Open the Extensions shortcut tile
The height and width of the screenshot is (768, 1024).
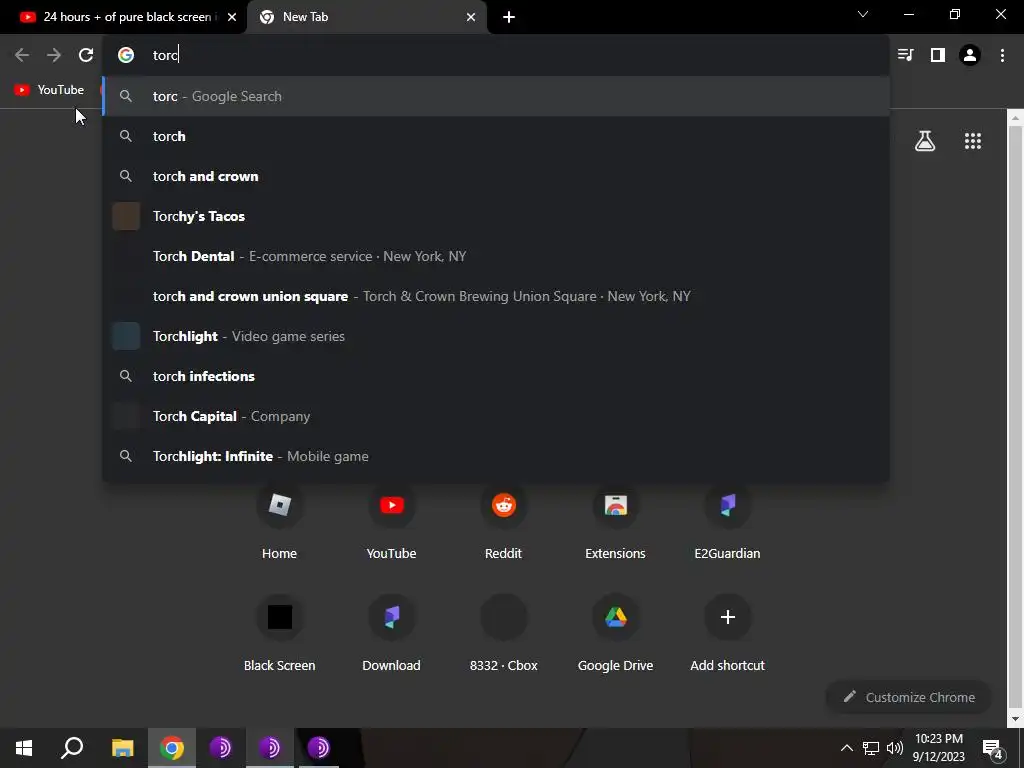[x=615, y=522]
